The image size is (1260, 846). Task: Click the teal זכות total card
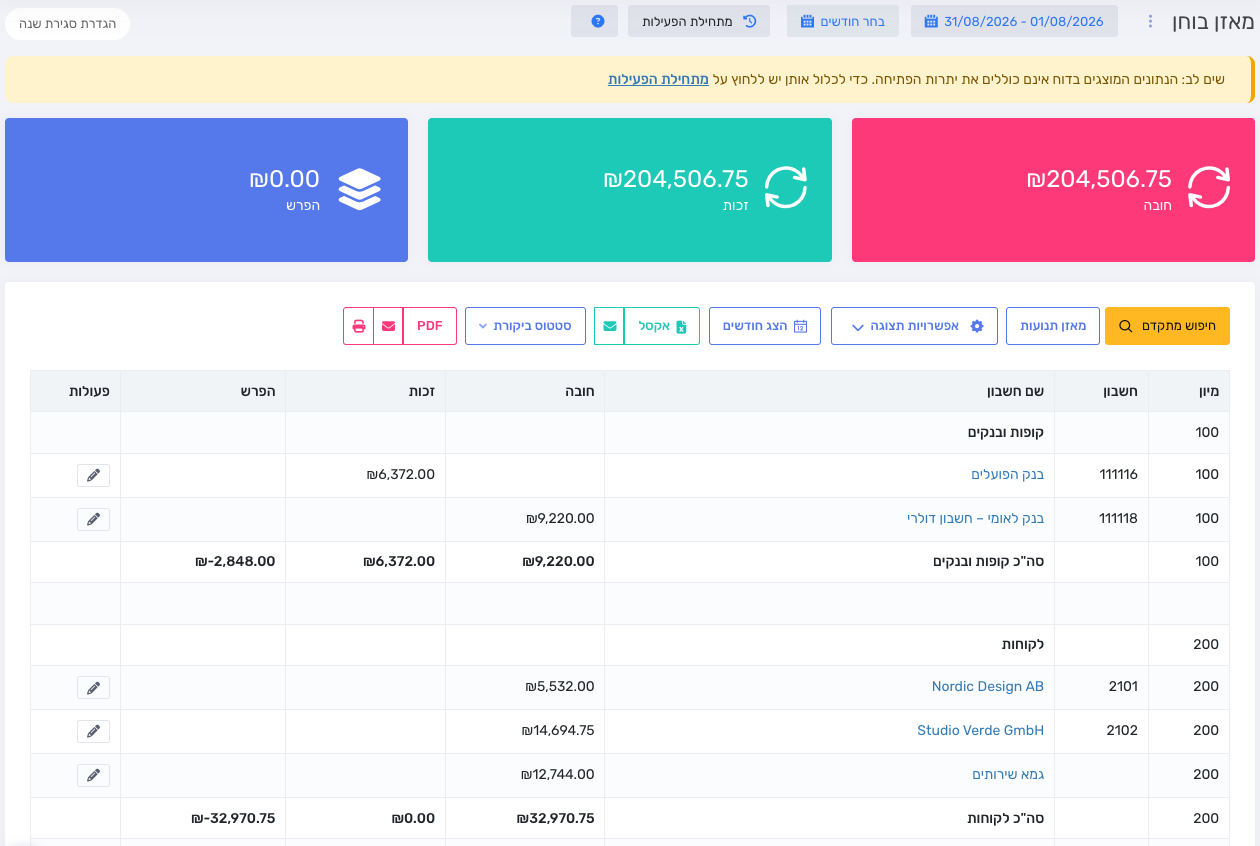(630, 190)
